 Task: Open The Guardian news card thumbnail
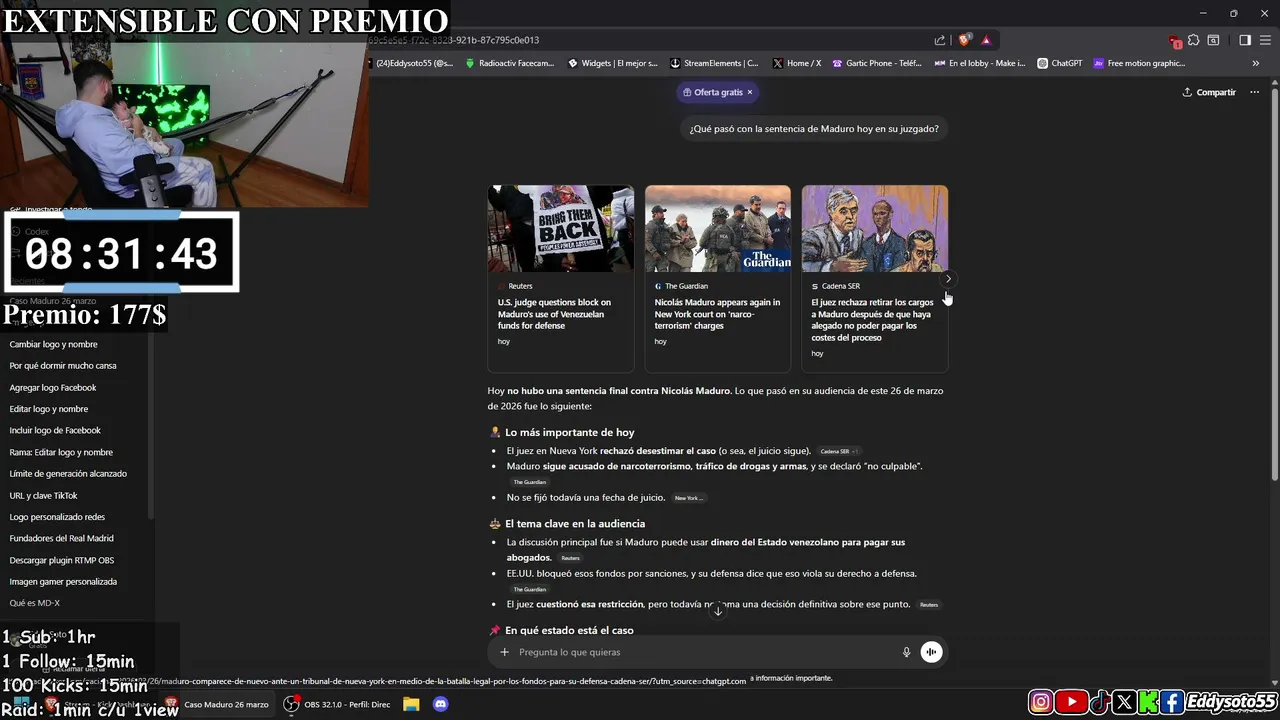click(x=718, y=228)
